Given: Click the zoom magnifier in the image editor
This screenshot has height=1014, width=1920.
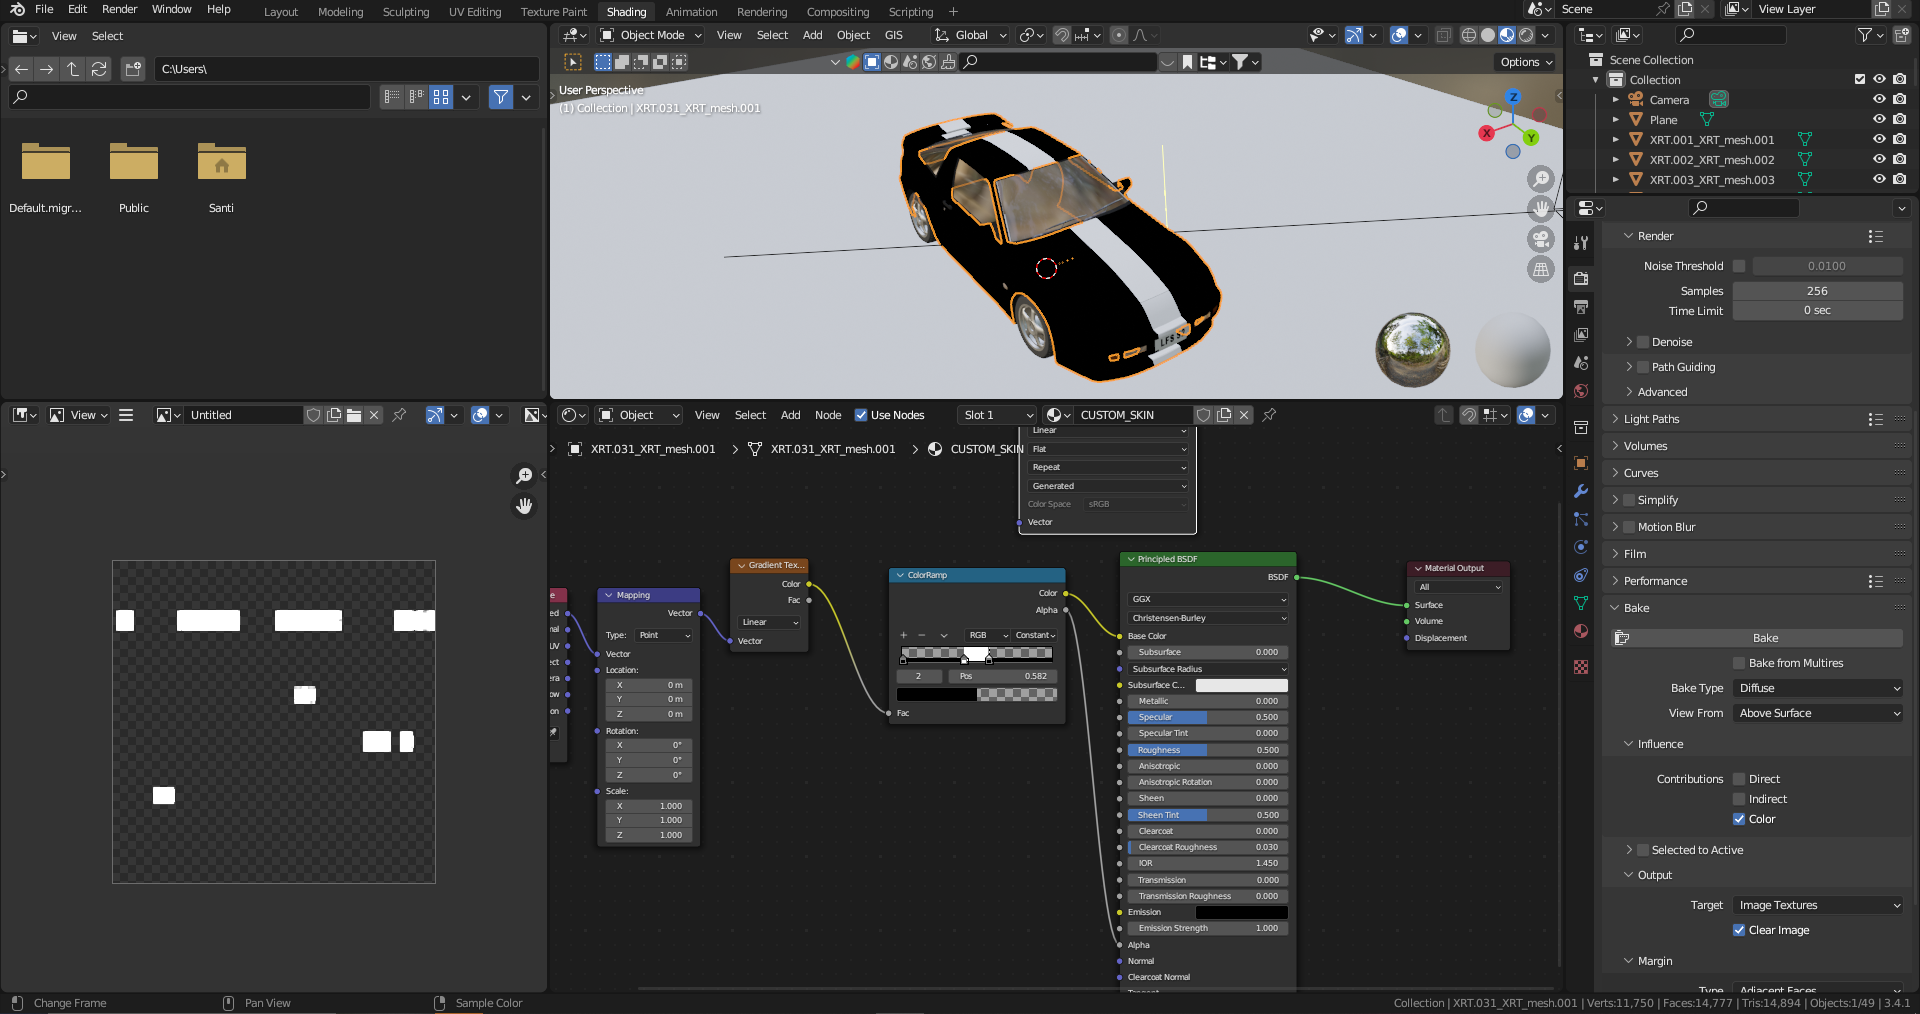Looking at the screenshot, I should coord(524,476).
